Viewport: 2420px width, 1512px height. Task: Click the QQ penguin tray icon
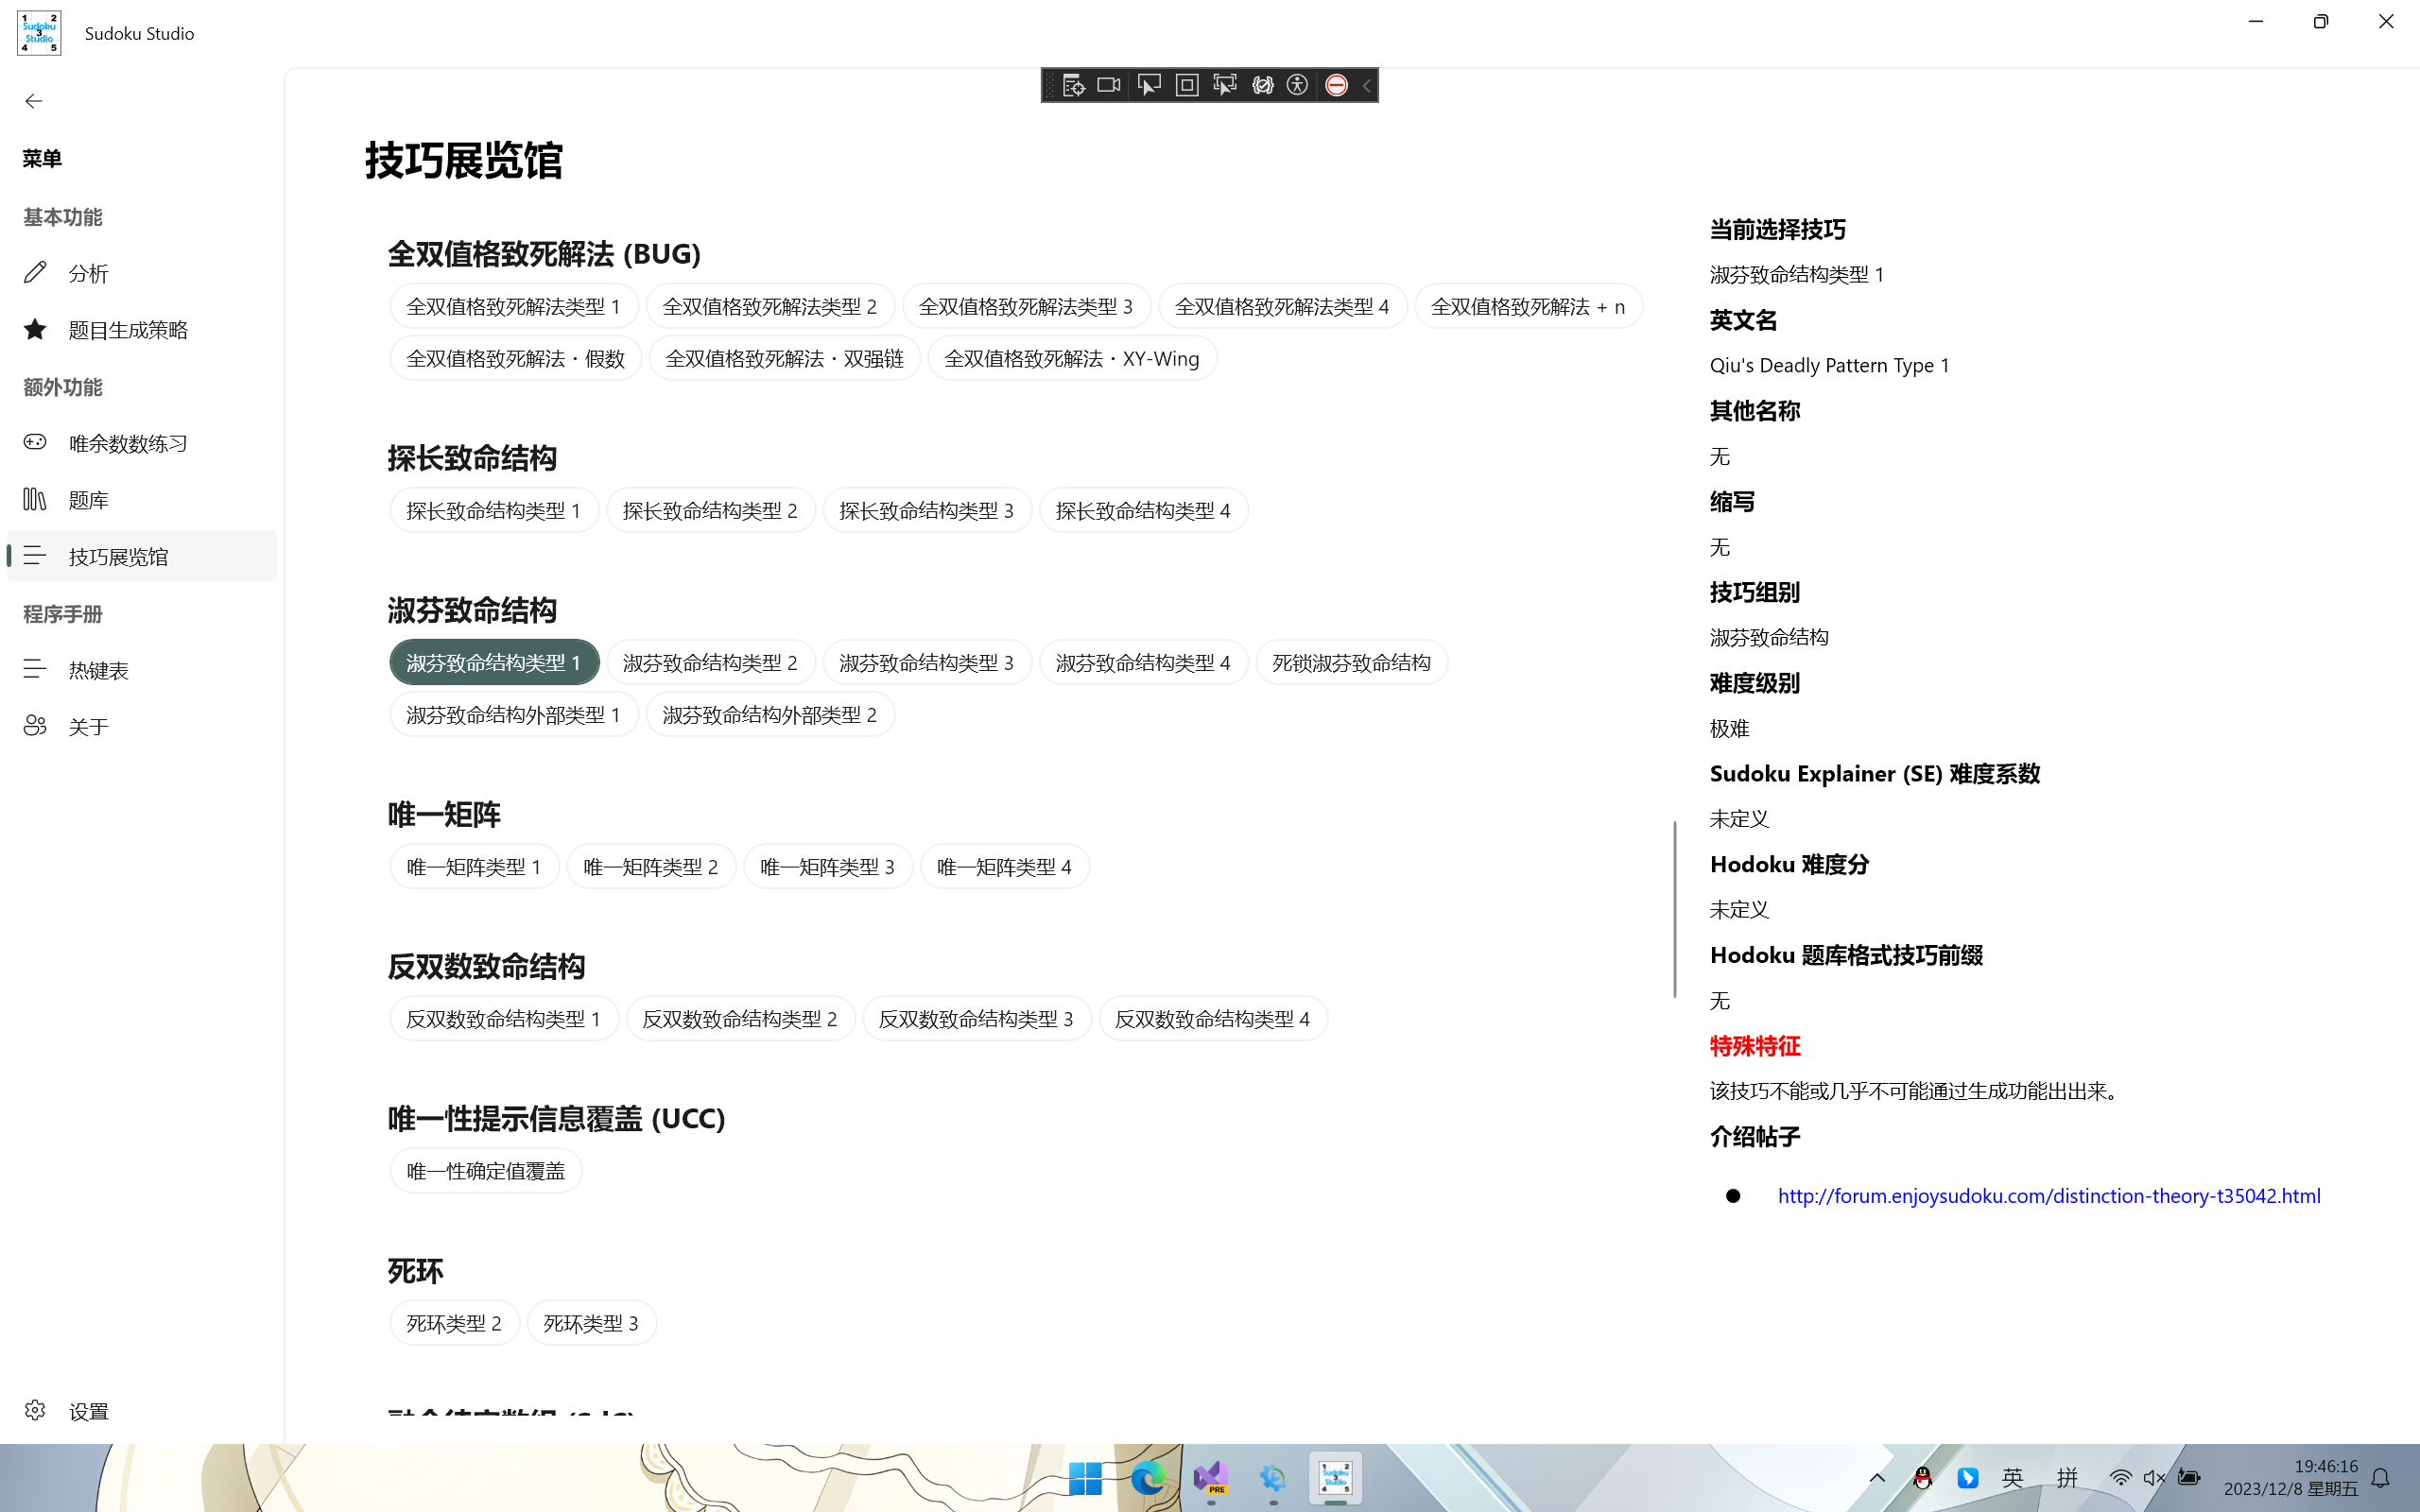[x=1922, y=1478]
